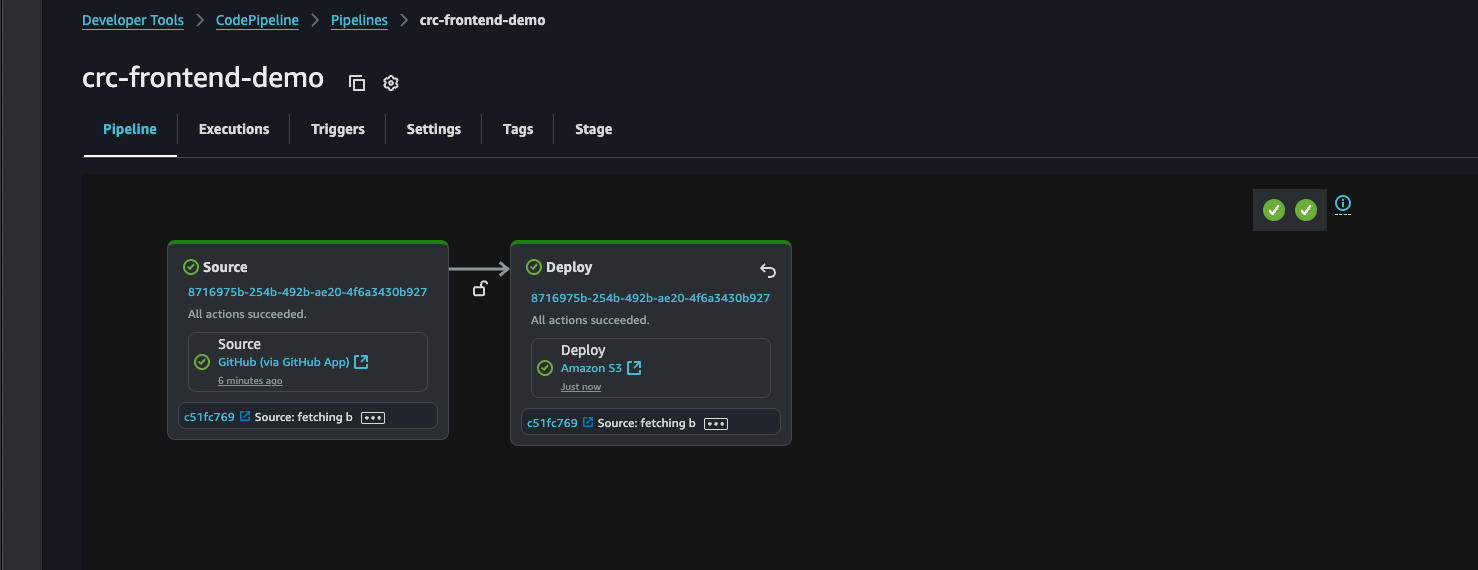1478x570 pixels.
Task: Toggle the transition lock between stages
Action: [480, 289]
